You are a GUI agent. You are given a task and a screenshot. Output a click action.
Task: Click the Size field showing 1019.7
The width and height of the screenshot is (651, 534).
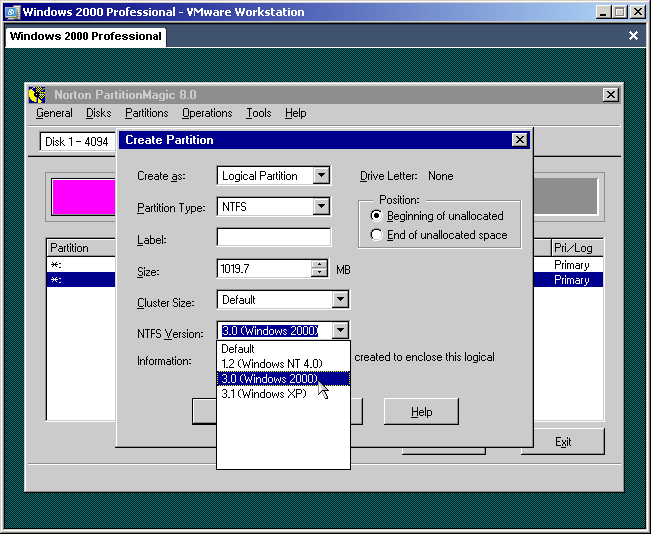click(x=264, y=269)
